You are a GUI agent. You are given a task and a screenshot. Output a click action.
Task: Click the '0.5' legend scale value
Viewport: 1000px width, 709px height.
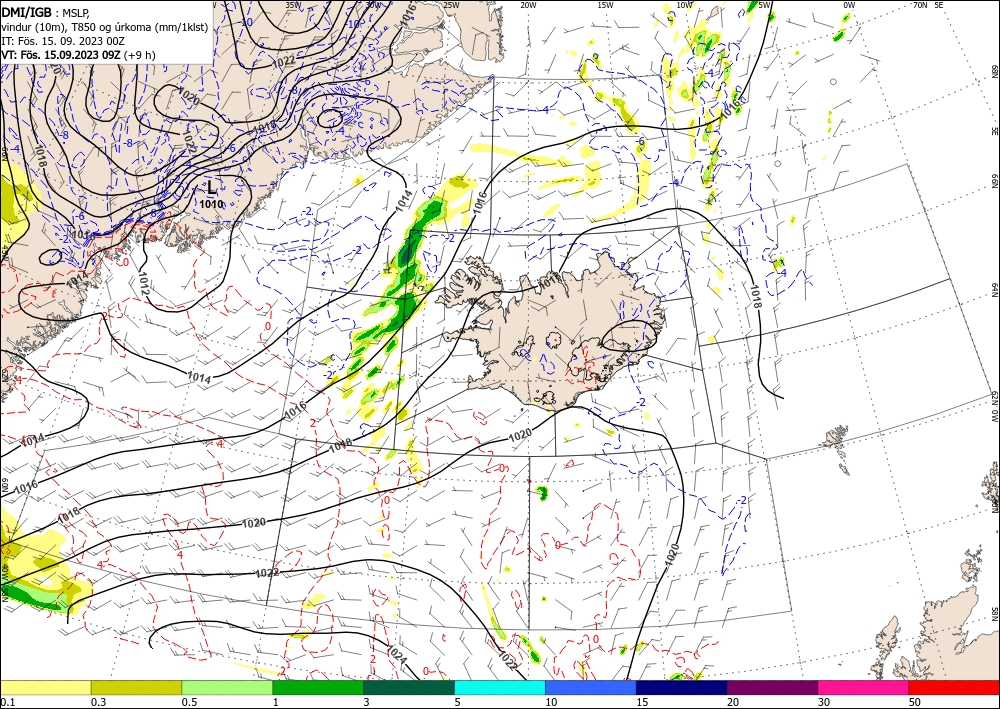189,702
